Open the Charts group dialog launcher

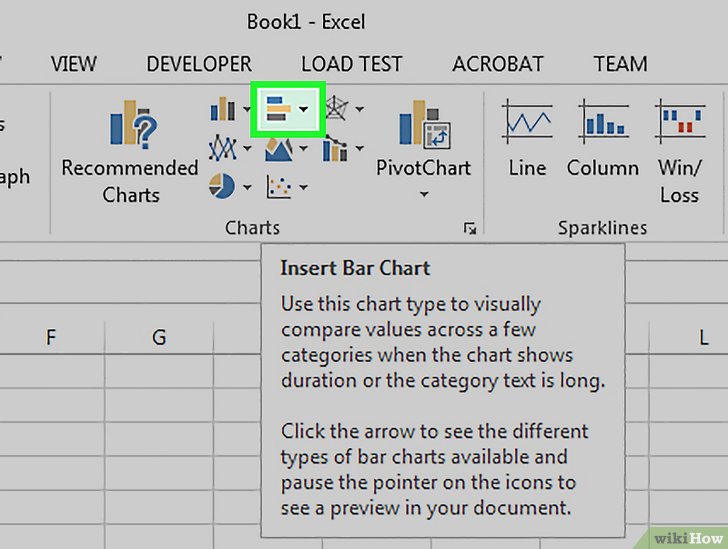470,229
